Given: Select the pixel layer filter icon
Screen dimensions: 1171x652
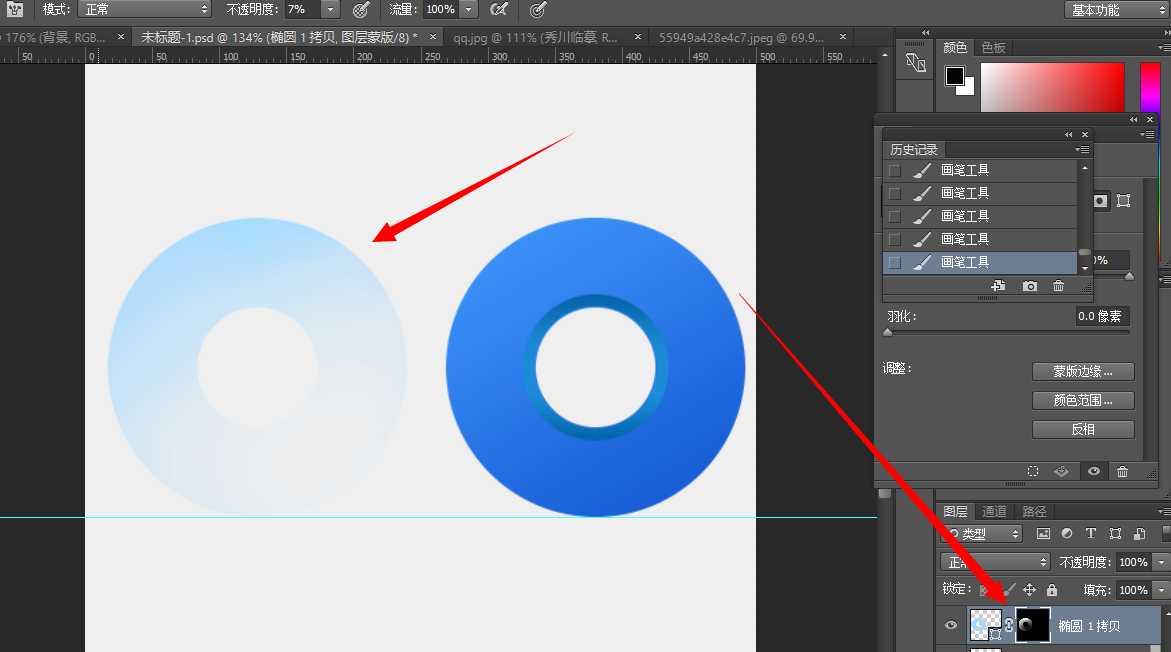Looking at the screenshot, I should coord(1044,533).
